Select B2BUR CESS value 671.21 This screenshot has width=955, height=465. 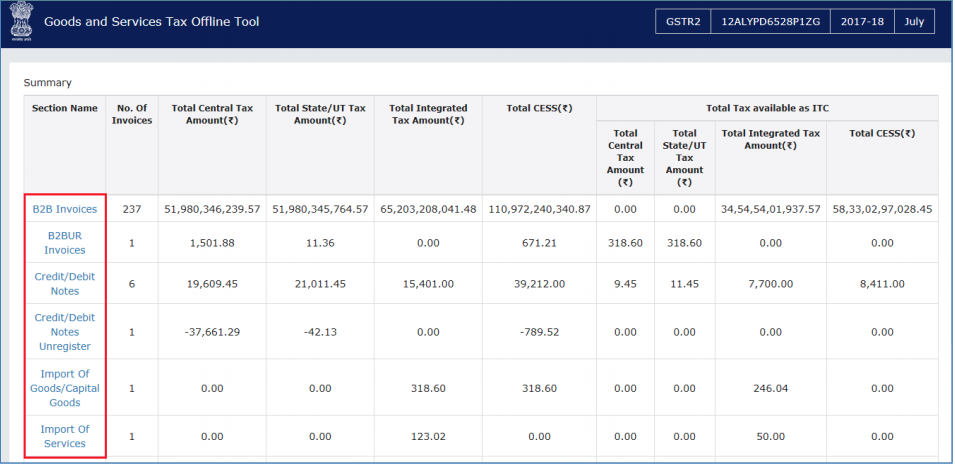[x=539, y=243]
